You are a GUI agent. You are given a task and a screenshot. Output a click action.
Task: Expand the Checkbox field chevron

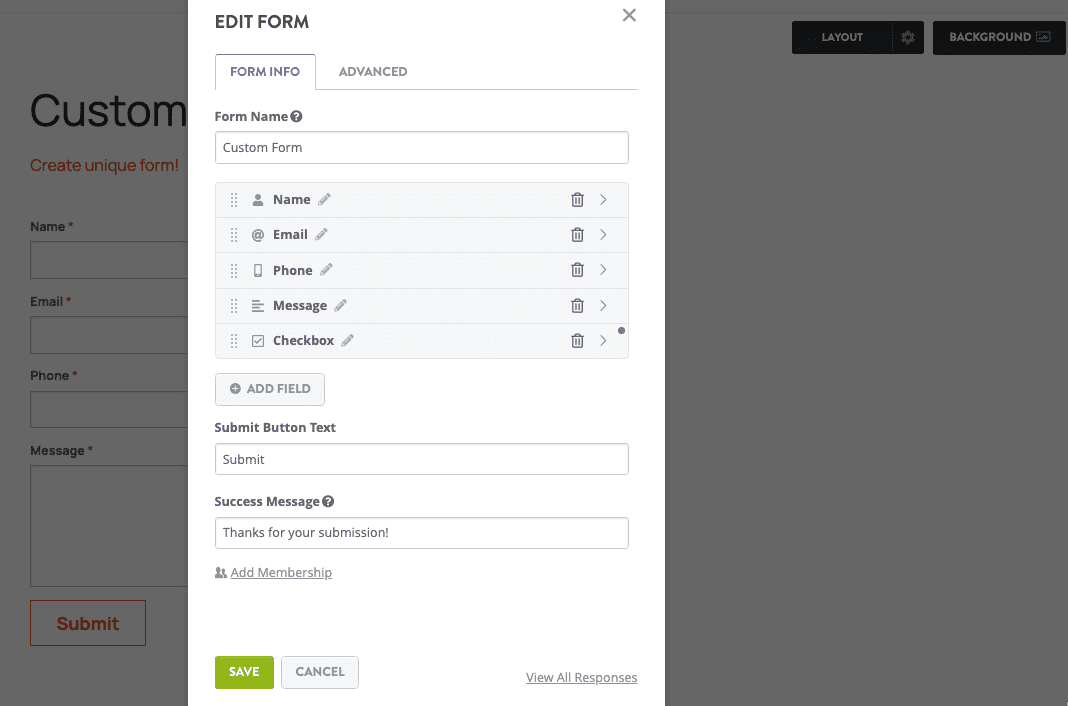(x=603, y=341)
